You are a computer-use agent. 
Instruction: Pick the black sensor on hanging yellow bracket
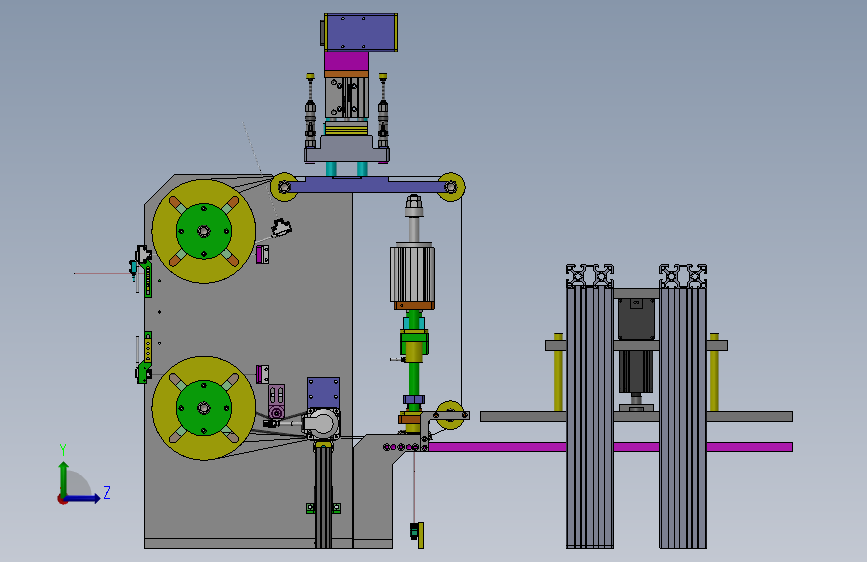pyautogui.click(x=414, y=531)
